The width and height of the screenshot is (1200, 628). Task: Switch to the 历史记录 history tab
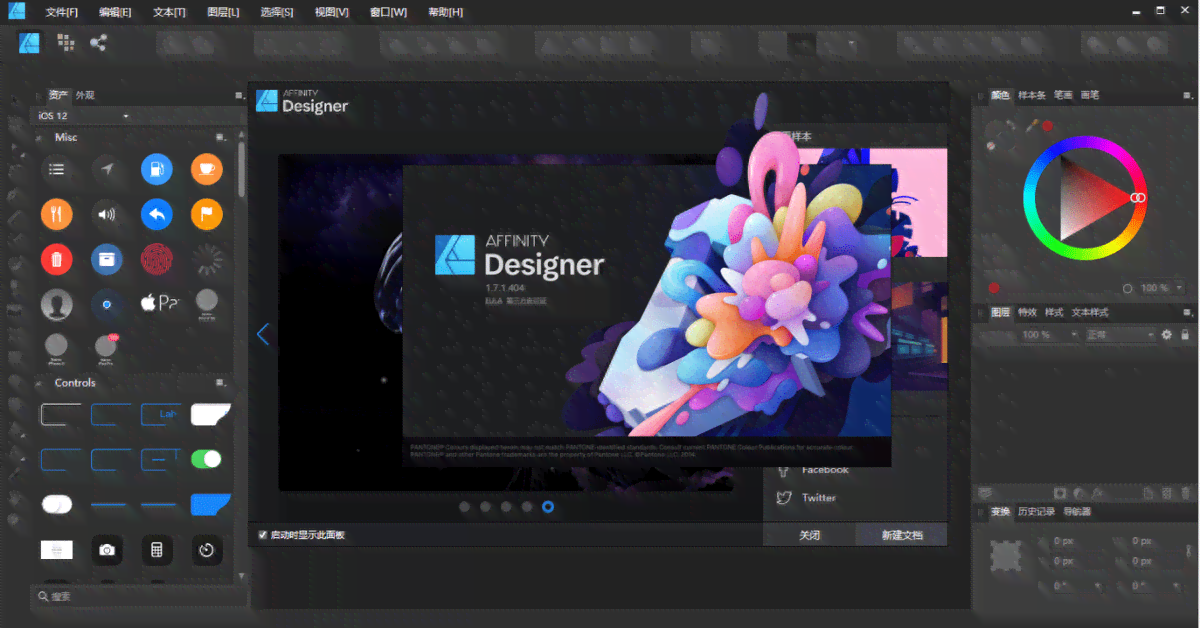click(1037, 512)
